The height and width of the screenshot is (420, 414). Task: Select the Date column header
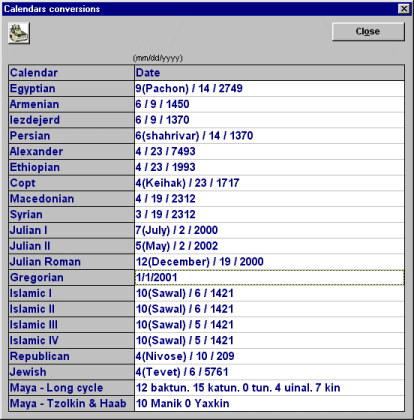tap(269, 73)
